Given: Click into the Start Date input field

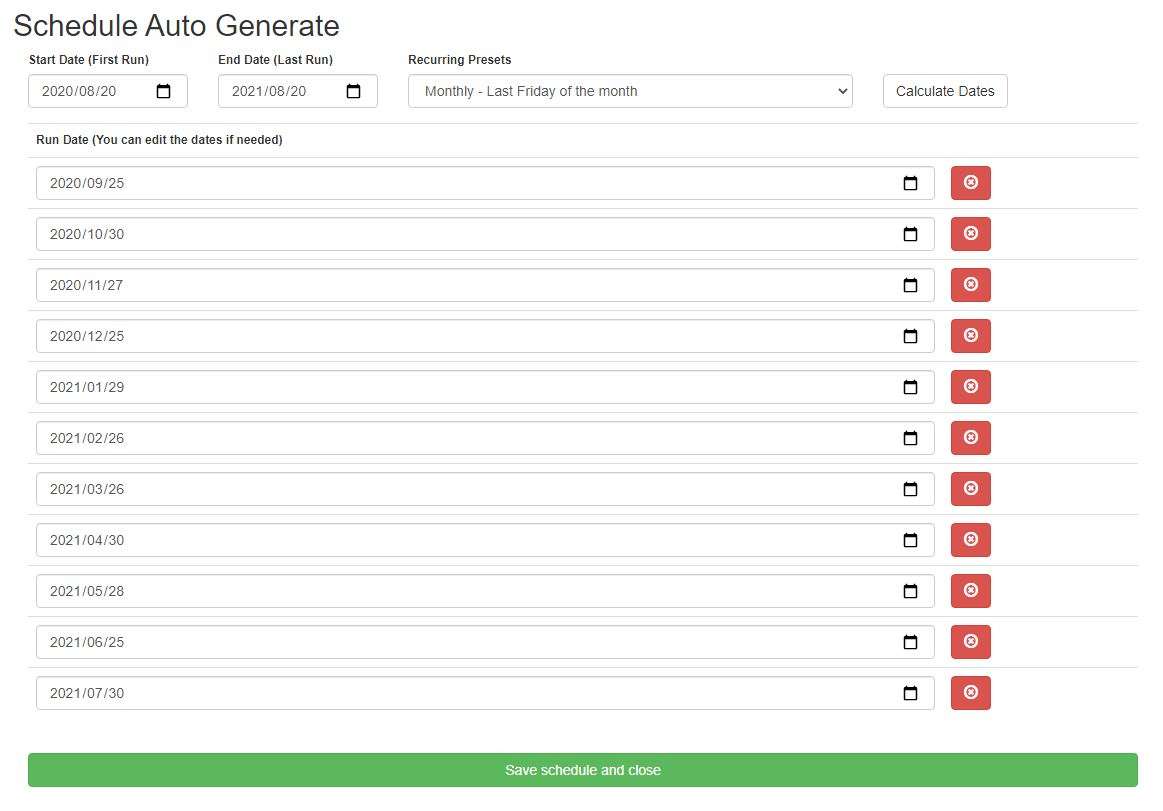Looking at the screenshot, I should click(90, 91).
